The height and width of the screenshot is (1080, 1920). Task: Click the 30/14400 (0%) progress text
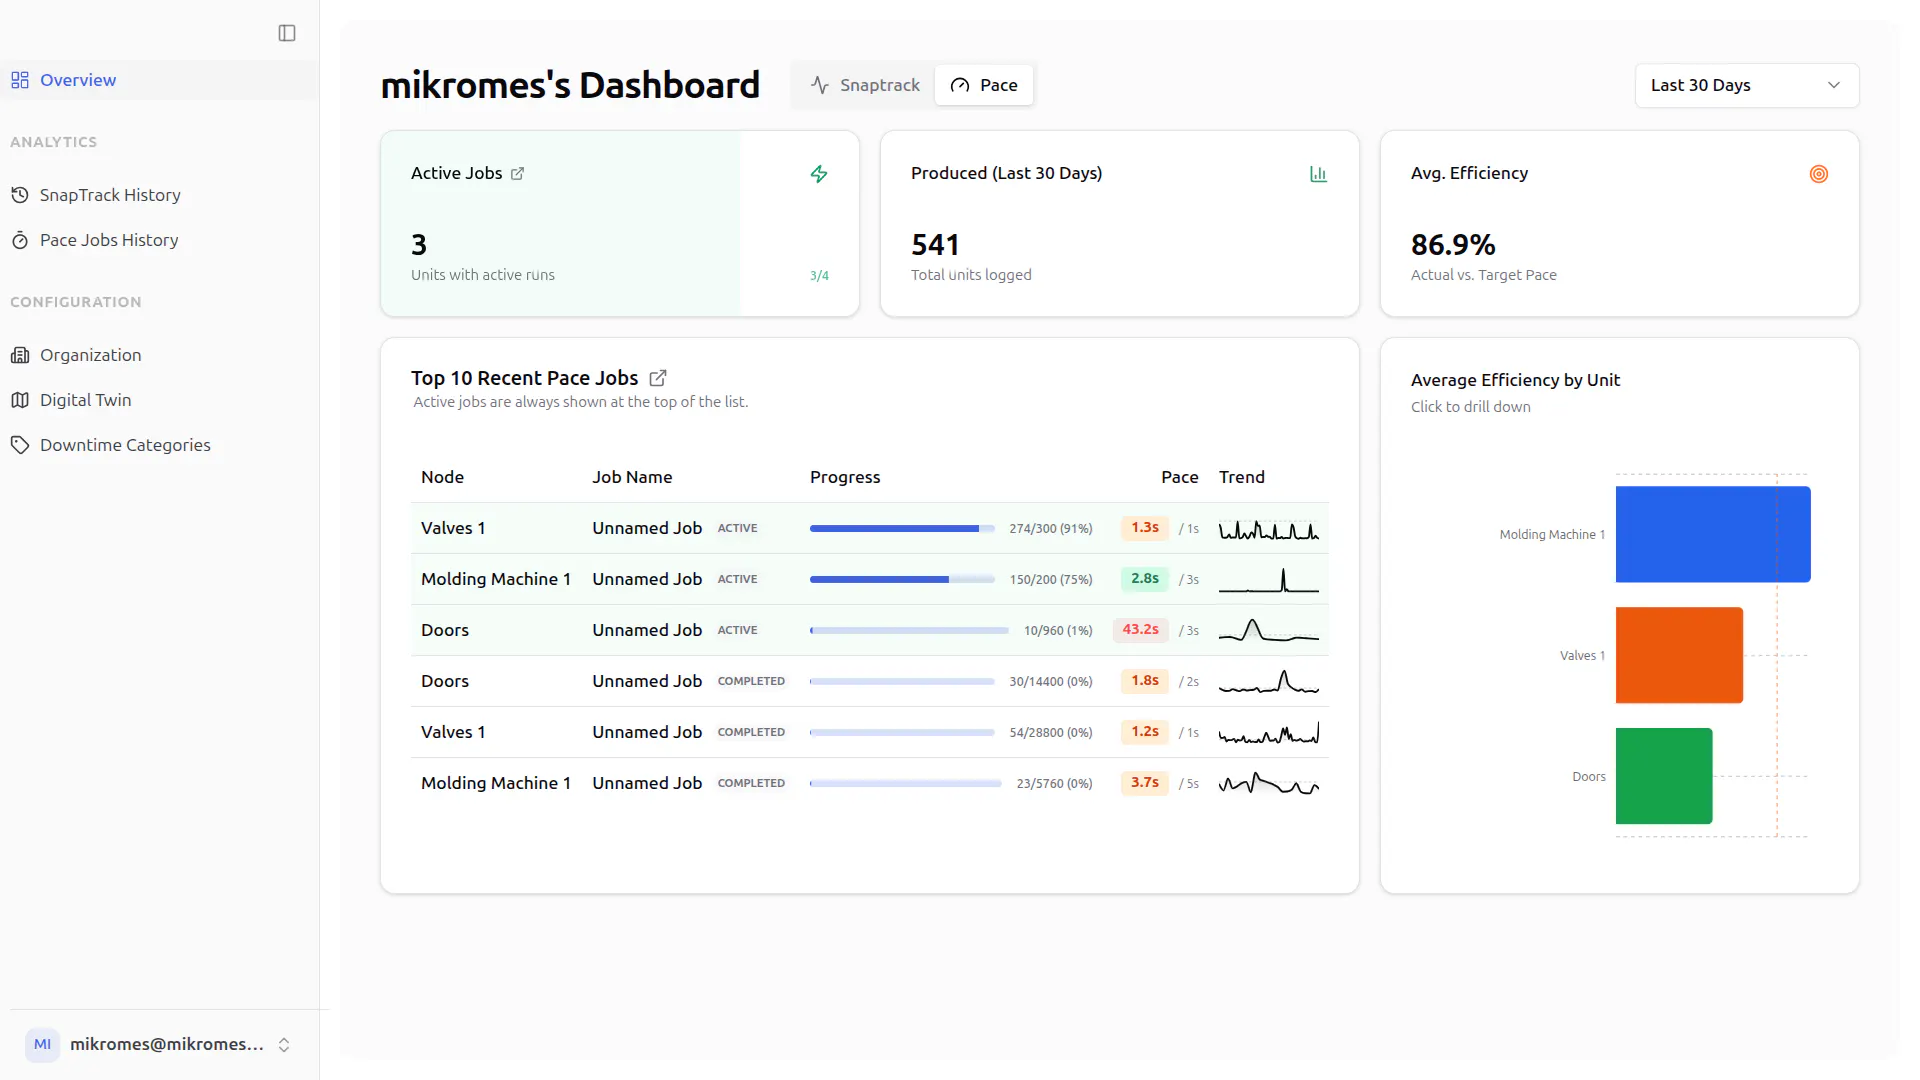1050,682
